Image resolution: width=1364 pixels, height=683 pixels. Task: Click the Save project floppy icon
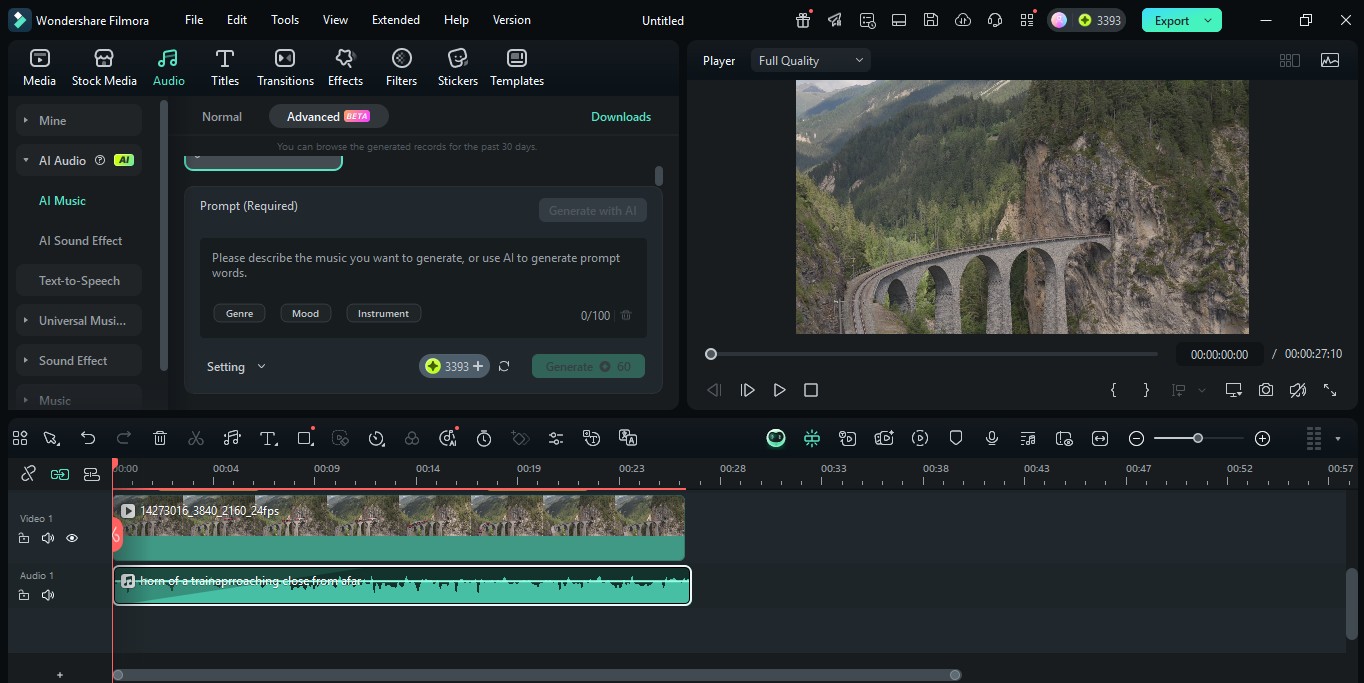click(x=931, y=20)
